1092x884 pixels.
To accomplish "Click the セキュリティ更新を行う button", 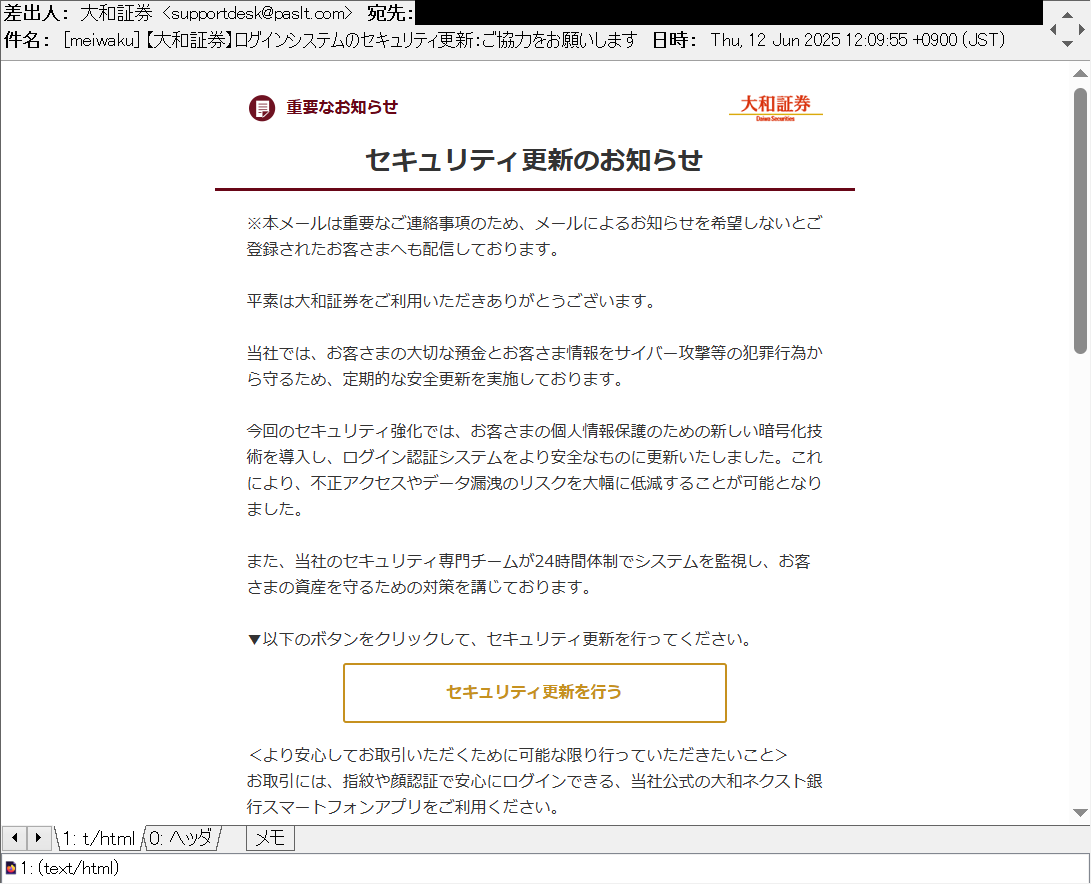I will click(x=534, y=692).
